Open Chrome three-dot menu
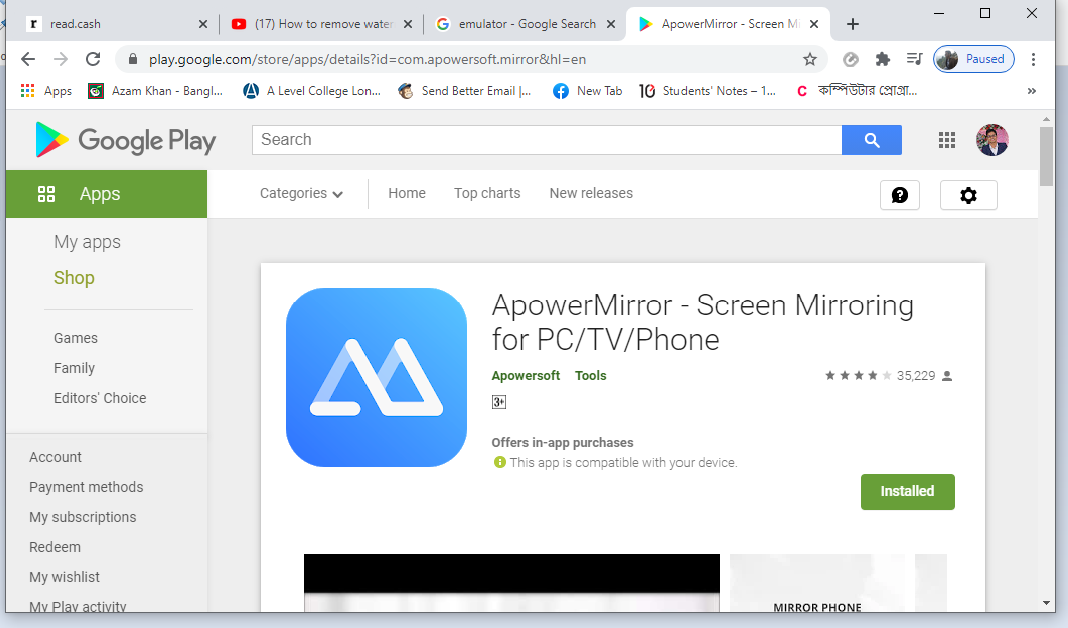 pyautogui.click(x=1033, y=59)
